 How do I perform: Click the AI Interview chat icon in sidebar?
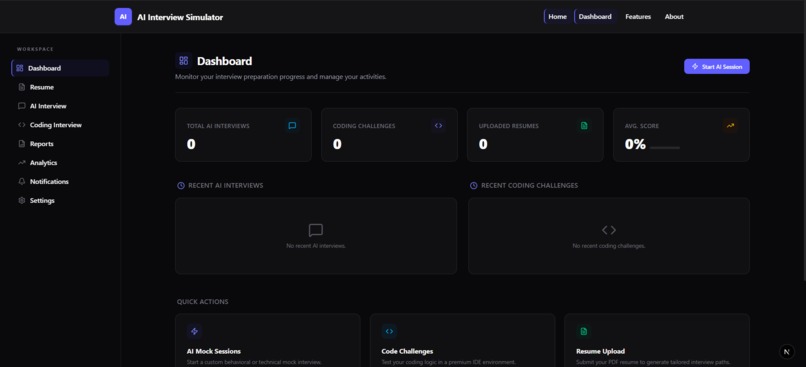[22, 106]
